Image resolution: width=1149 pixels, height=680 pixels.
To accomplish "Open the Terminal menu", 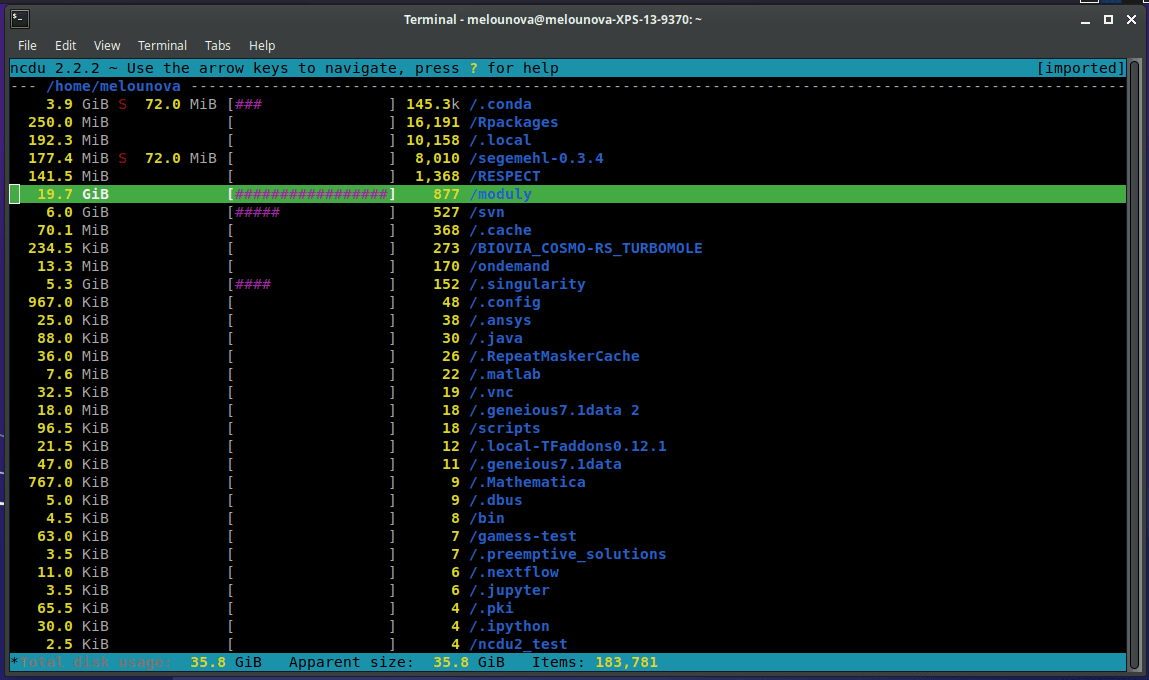I will 162,45.
